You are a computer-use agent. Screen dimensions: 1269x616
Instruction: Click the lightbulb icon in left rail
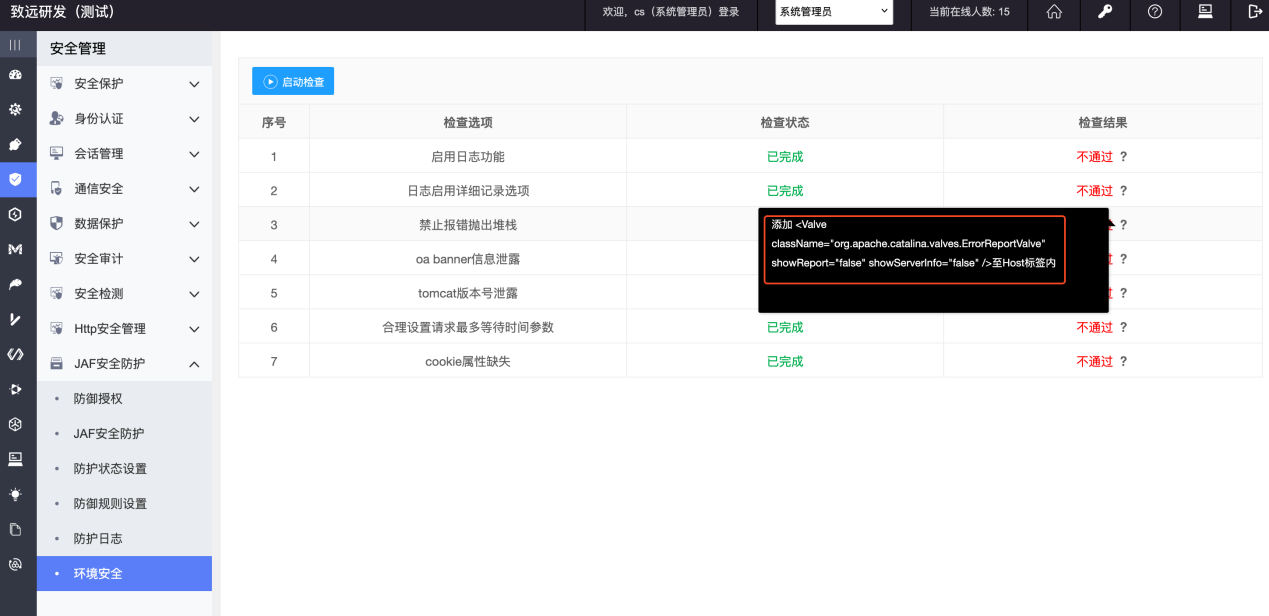point(15,494)
